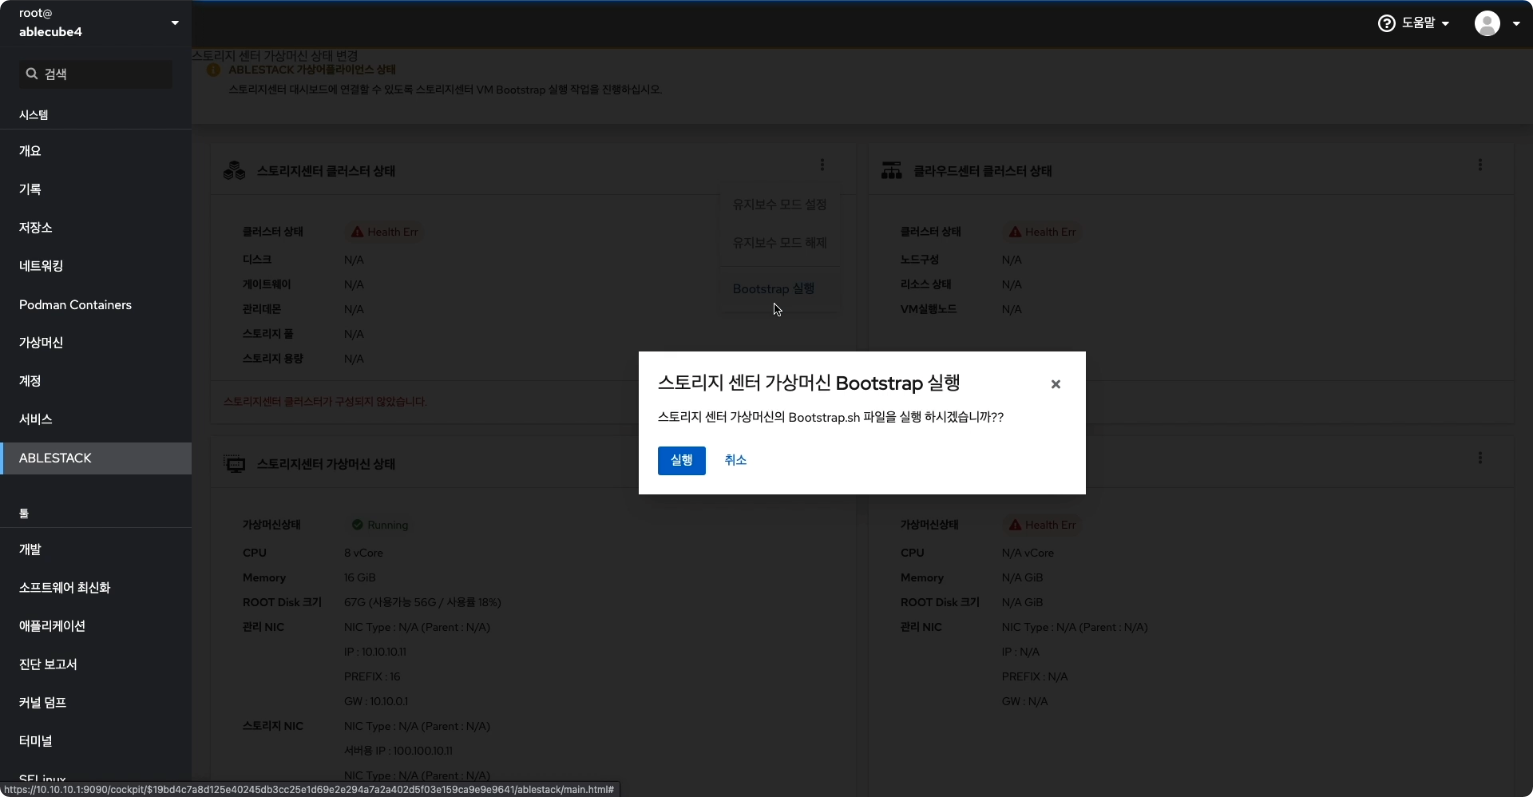Click the IP : 10.10.10.11 text

pos(375,652)
